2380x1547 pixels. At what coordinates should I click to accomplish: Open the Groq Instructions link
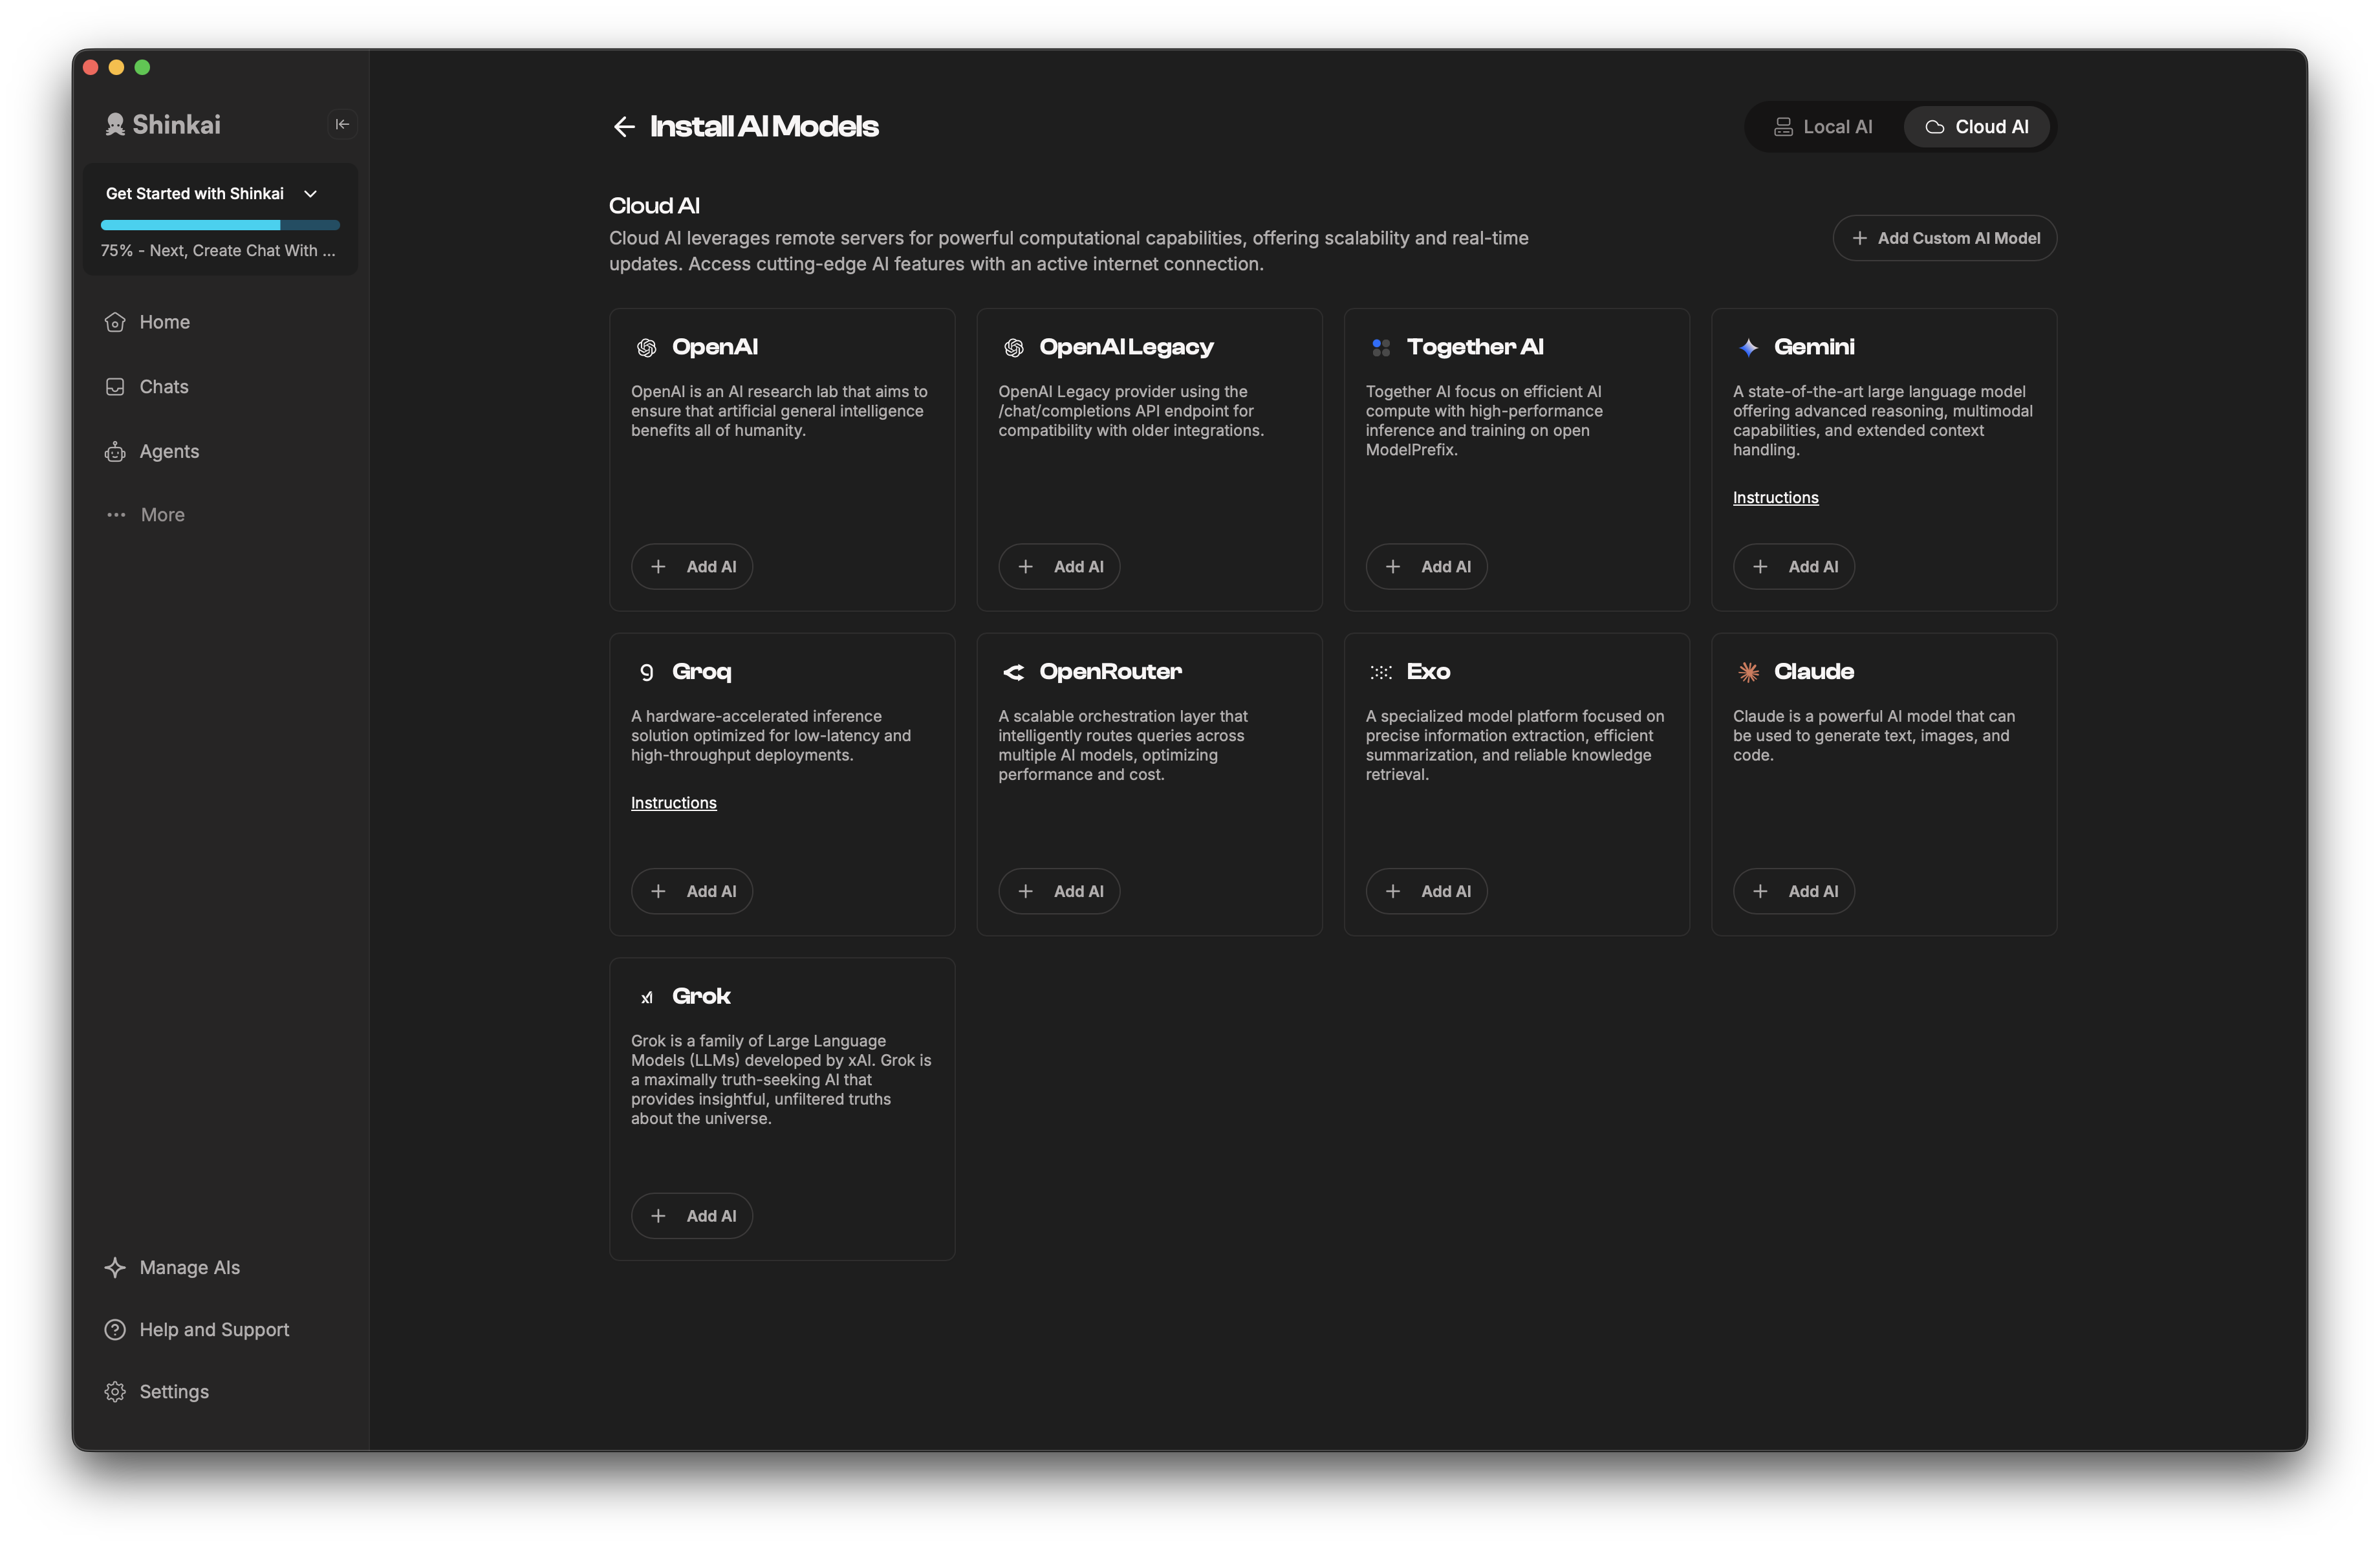[673, 803]
